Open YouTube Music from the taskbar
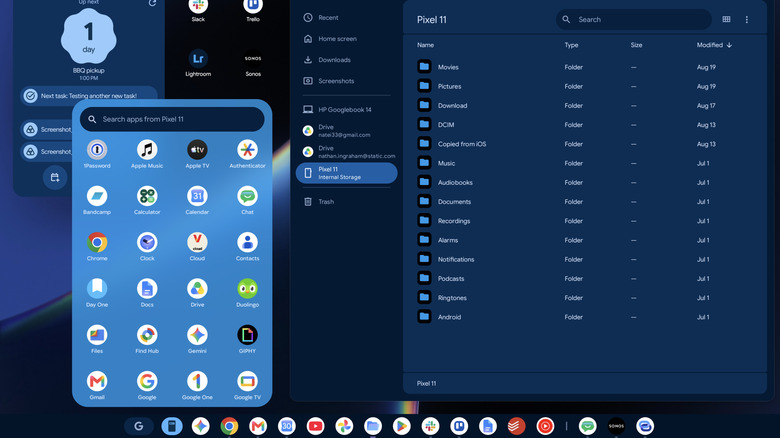780x438 pixels. (x=545, y=426)
